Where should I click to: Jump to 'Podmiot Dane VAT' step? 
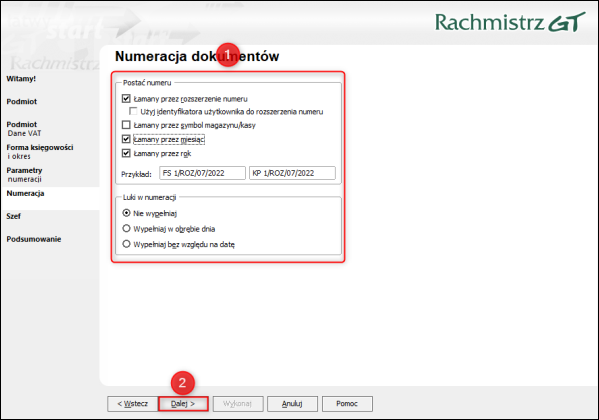[x=24, y=129]
